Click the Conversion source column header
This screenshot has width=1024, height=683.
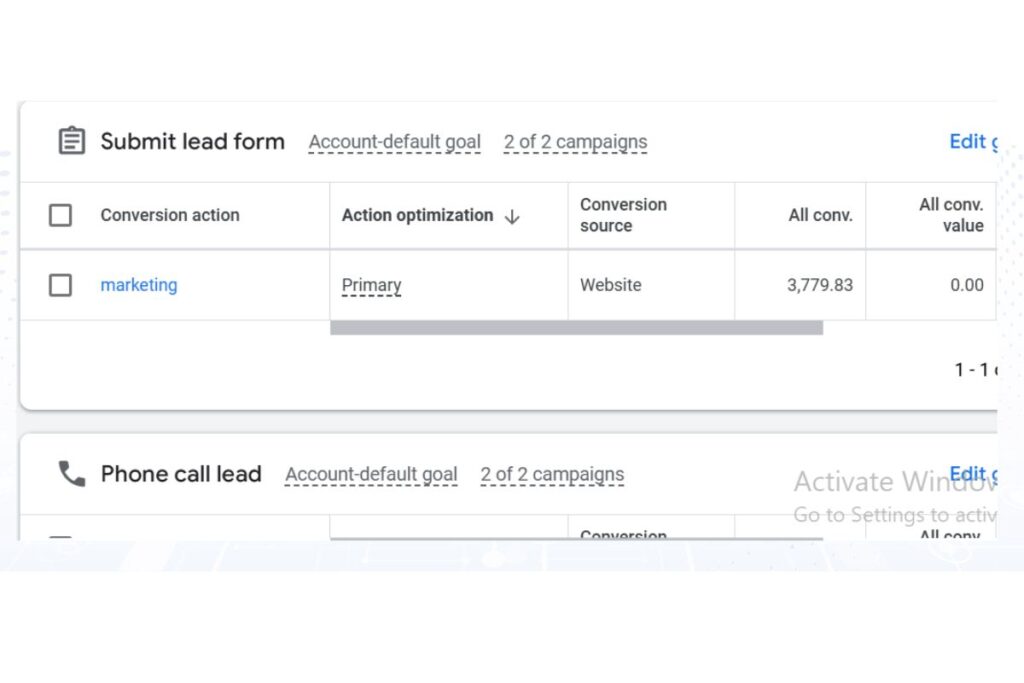(623, 215)
